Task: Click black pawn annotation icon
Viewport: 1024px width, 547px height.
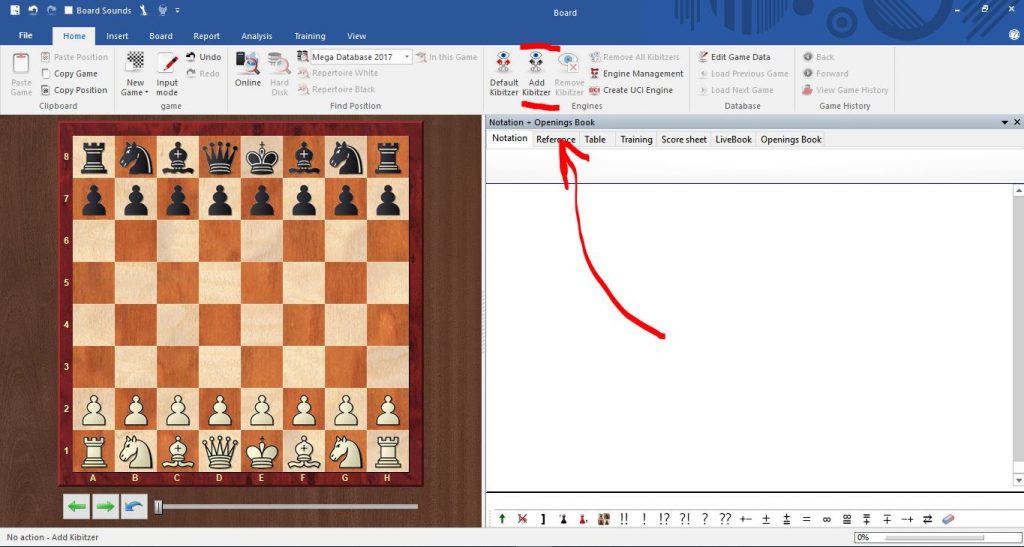Action: point(563,519)
